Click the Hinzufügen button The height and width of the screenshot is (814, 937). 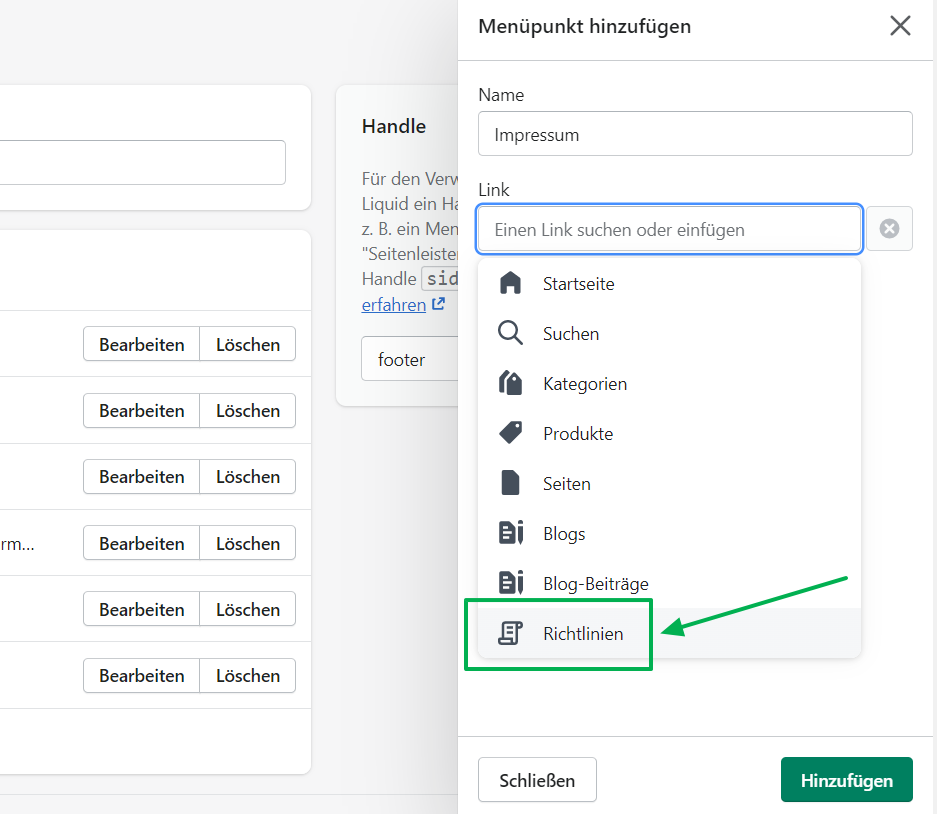click(x=846, y=780)
